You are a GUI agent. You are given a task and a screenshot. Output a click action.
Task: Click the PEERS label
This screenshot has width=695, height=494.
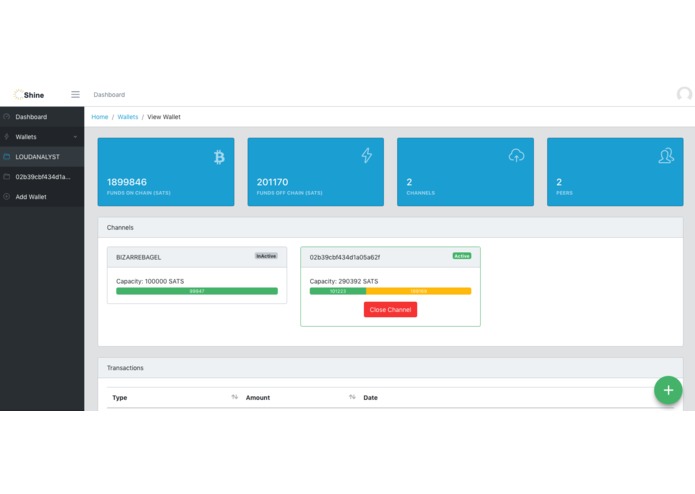(x=564, y=193)
